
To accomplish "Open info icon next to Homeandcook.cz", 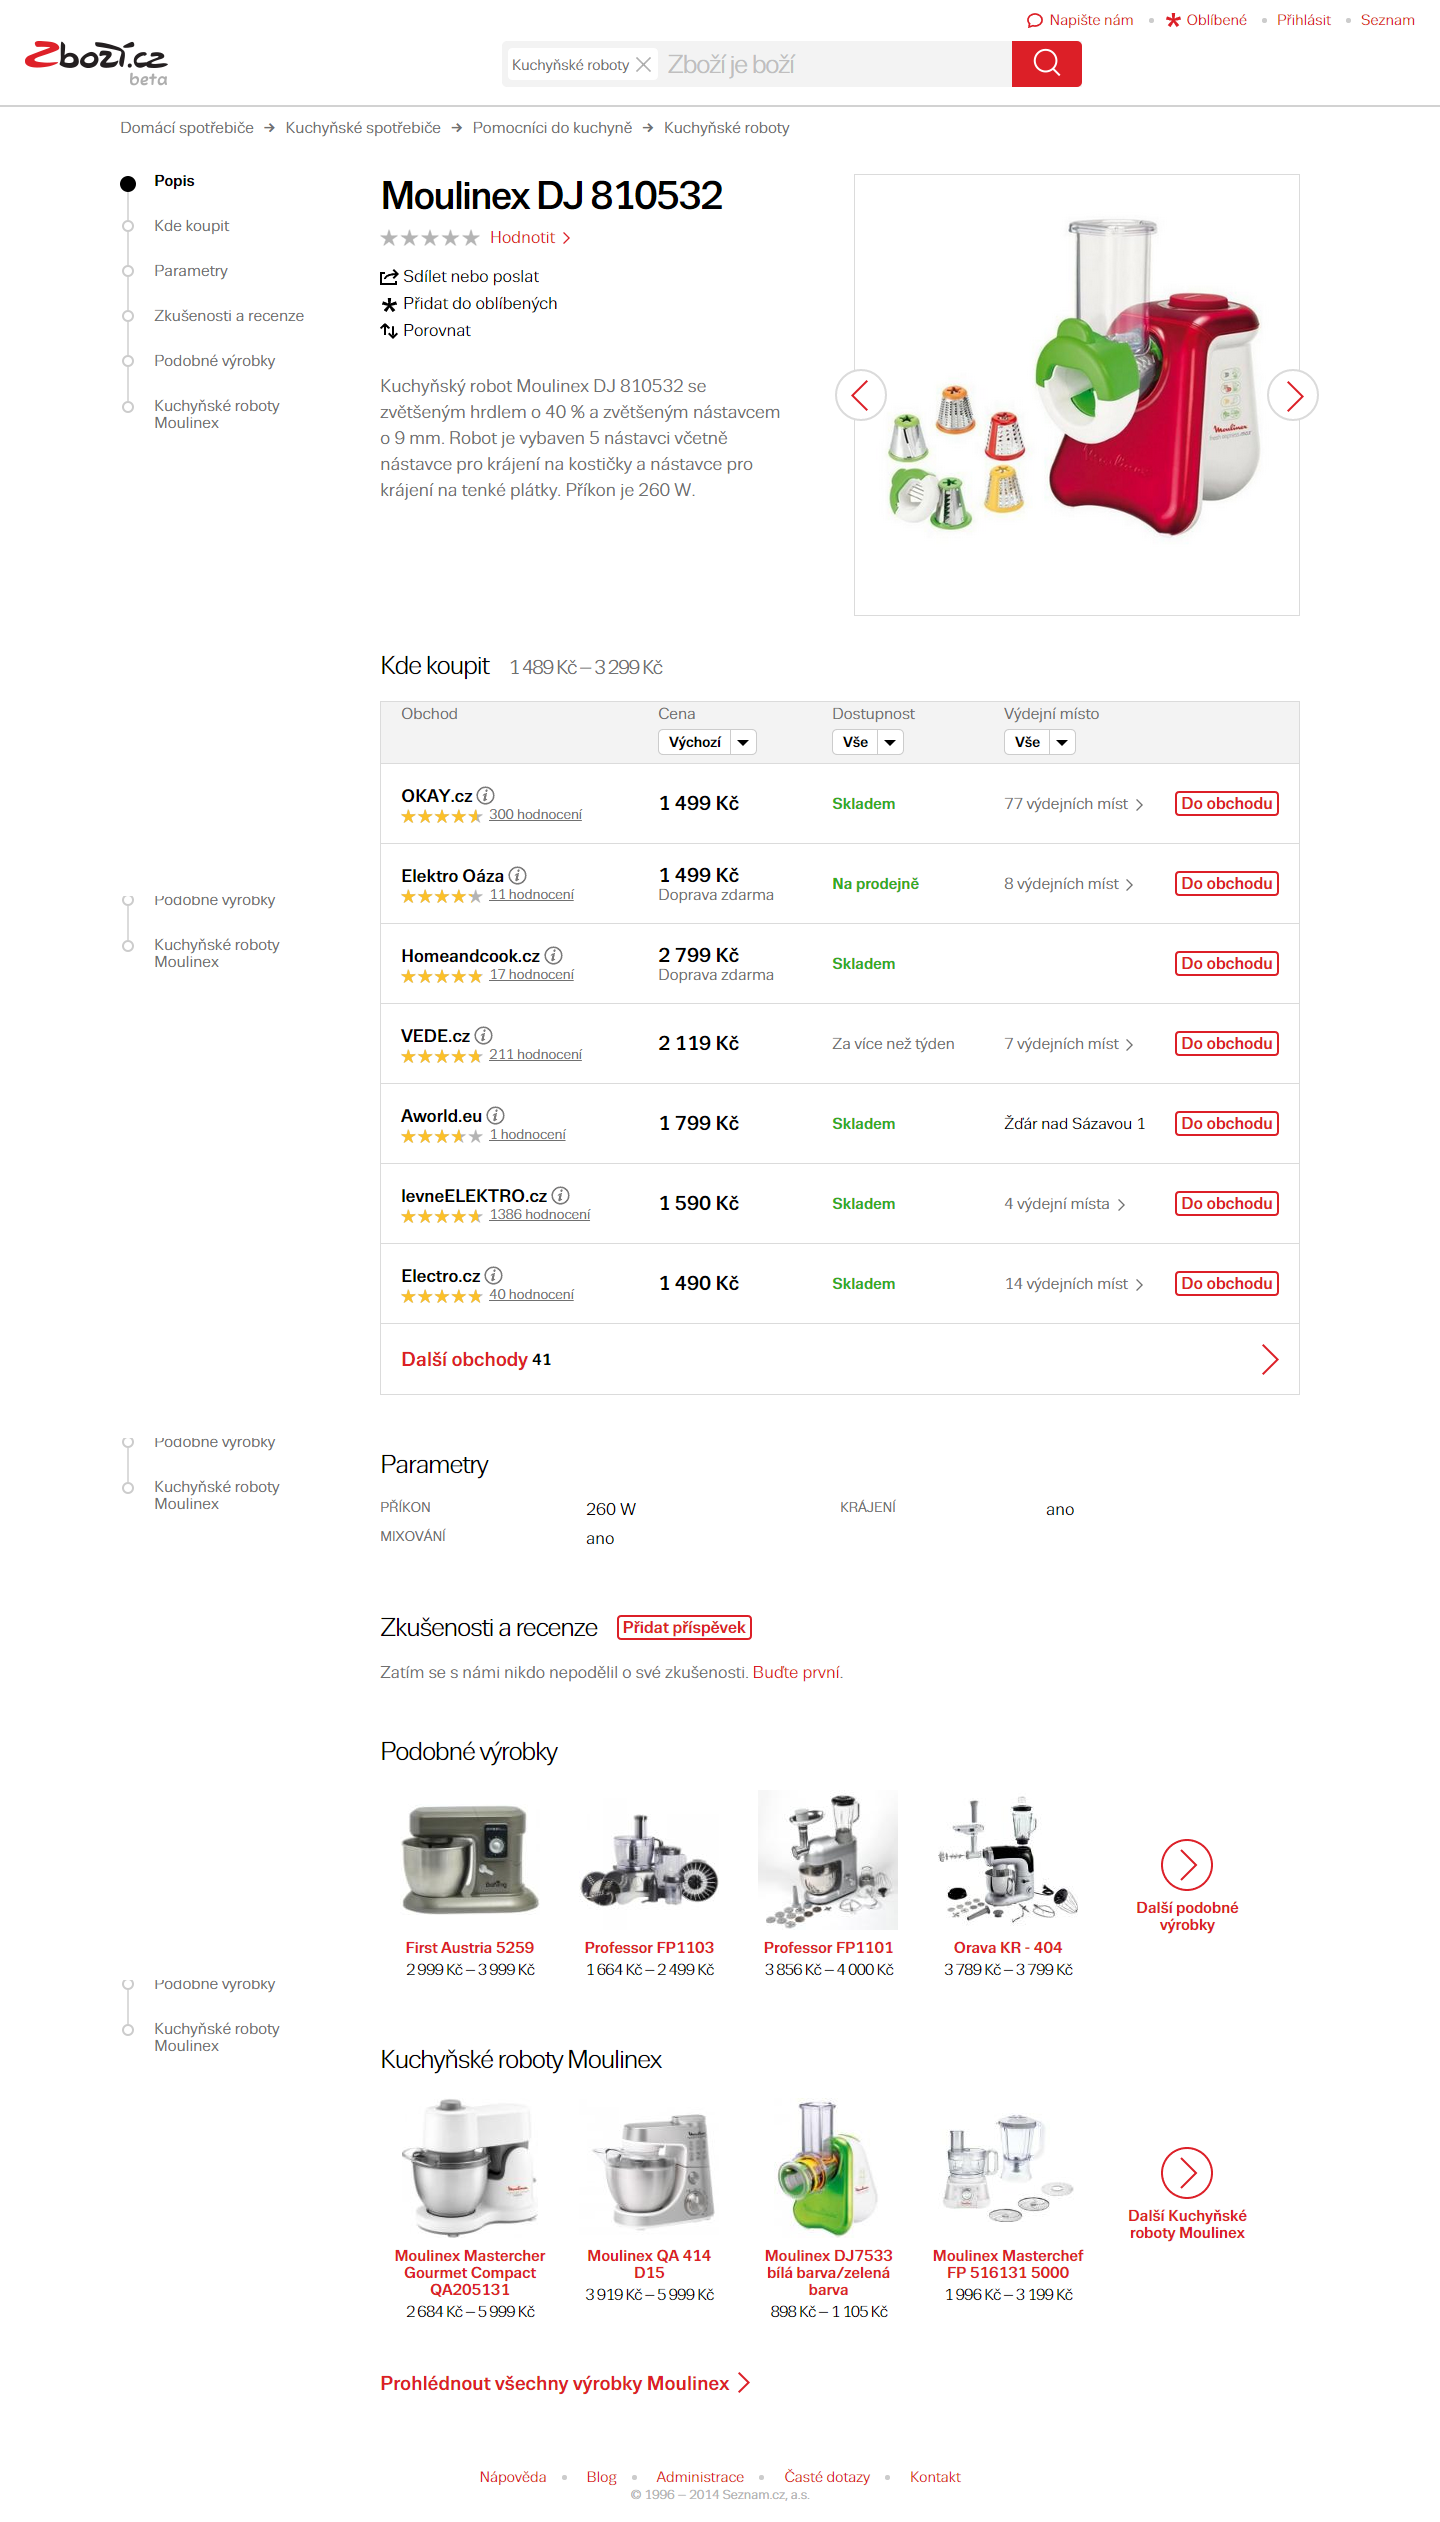I will tap(553, 955).
